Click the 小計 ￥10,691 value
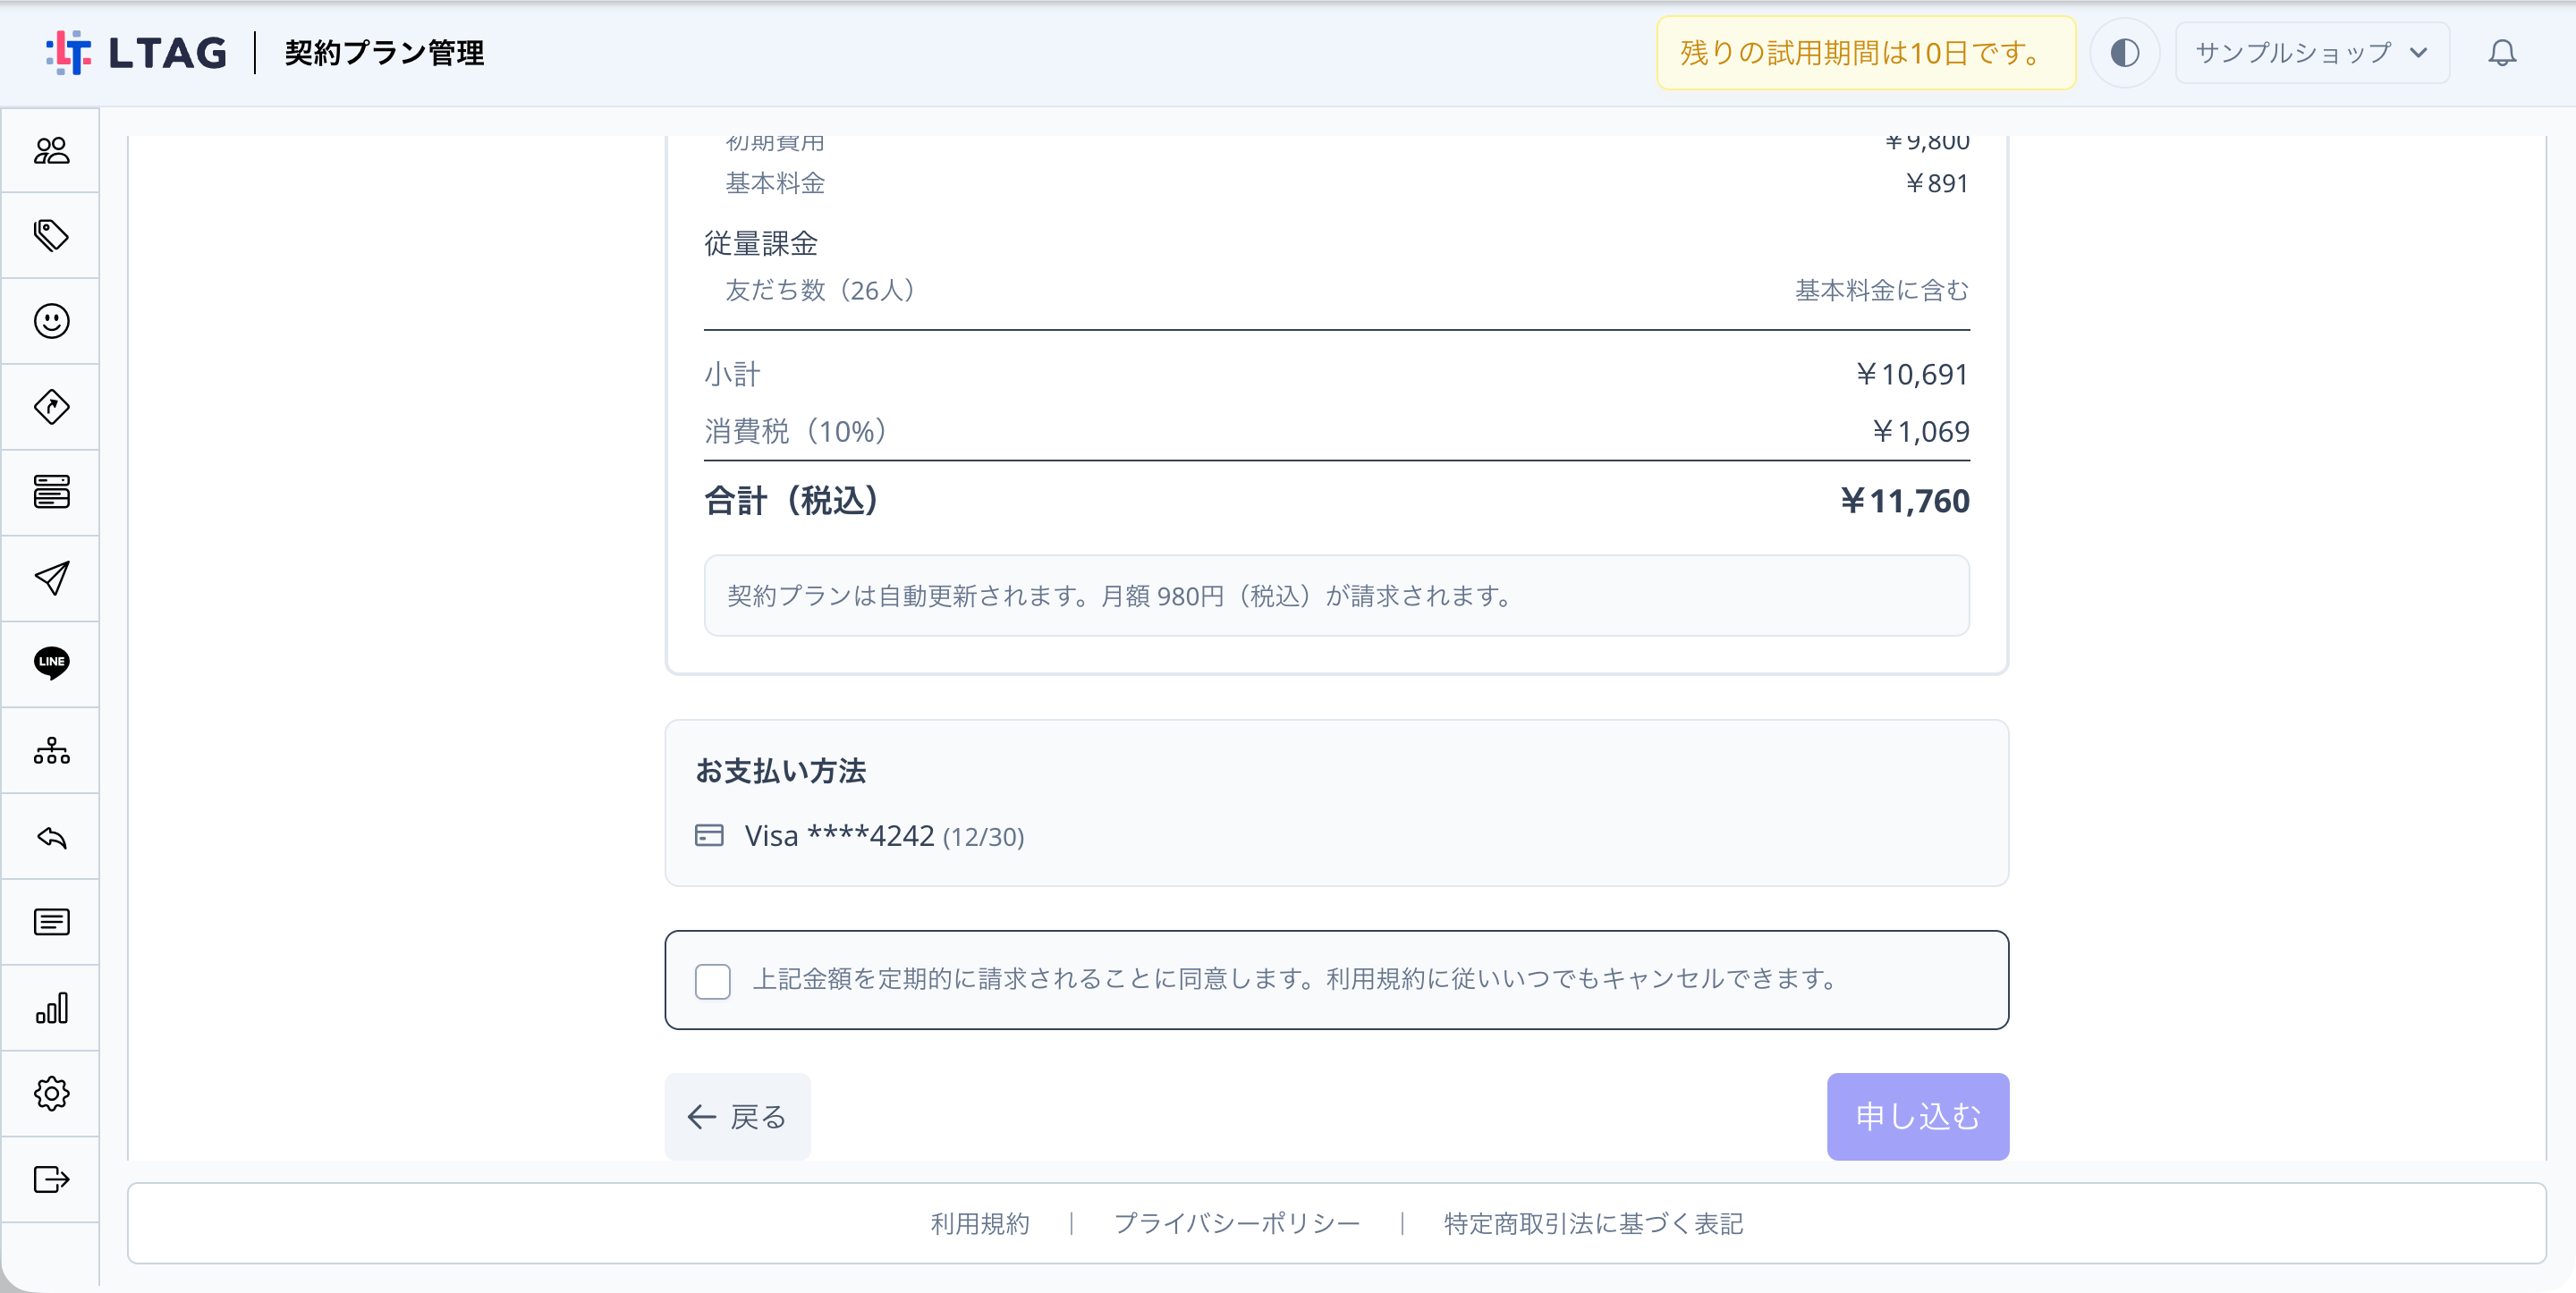The width and height of the screenshot is (2576, 1293). [1912, 374]
